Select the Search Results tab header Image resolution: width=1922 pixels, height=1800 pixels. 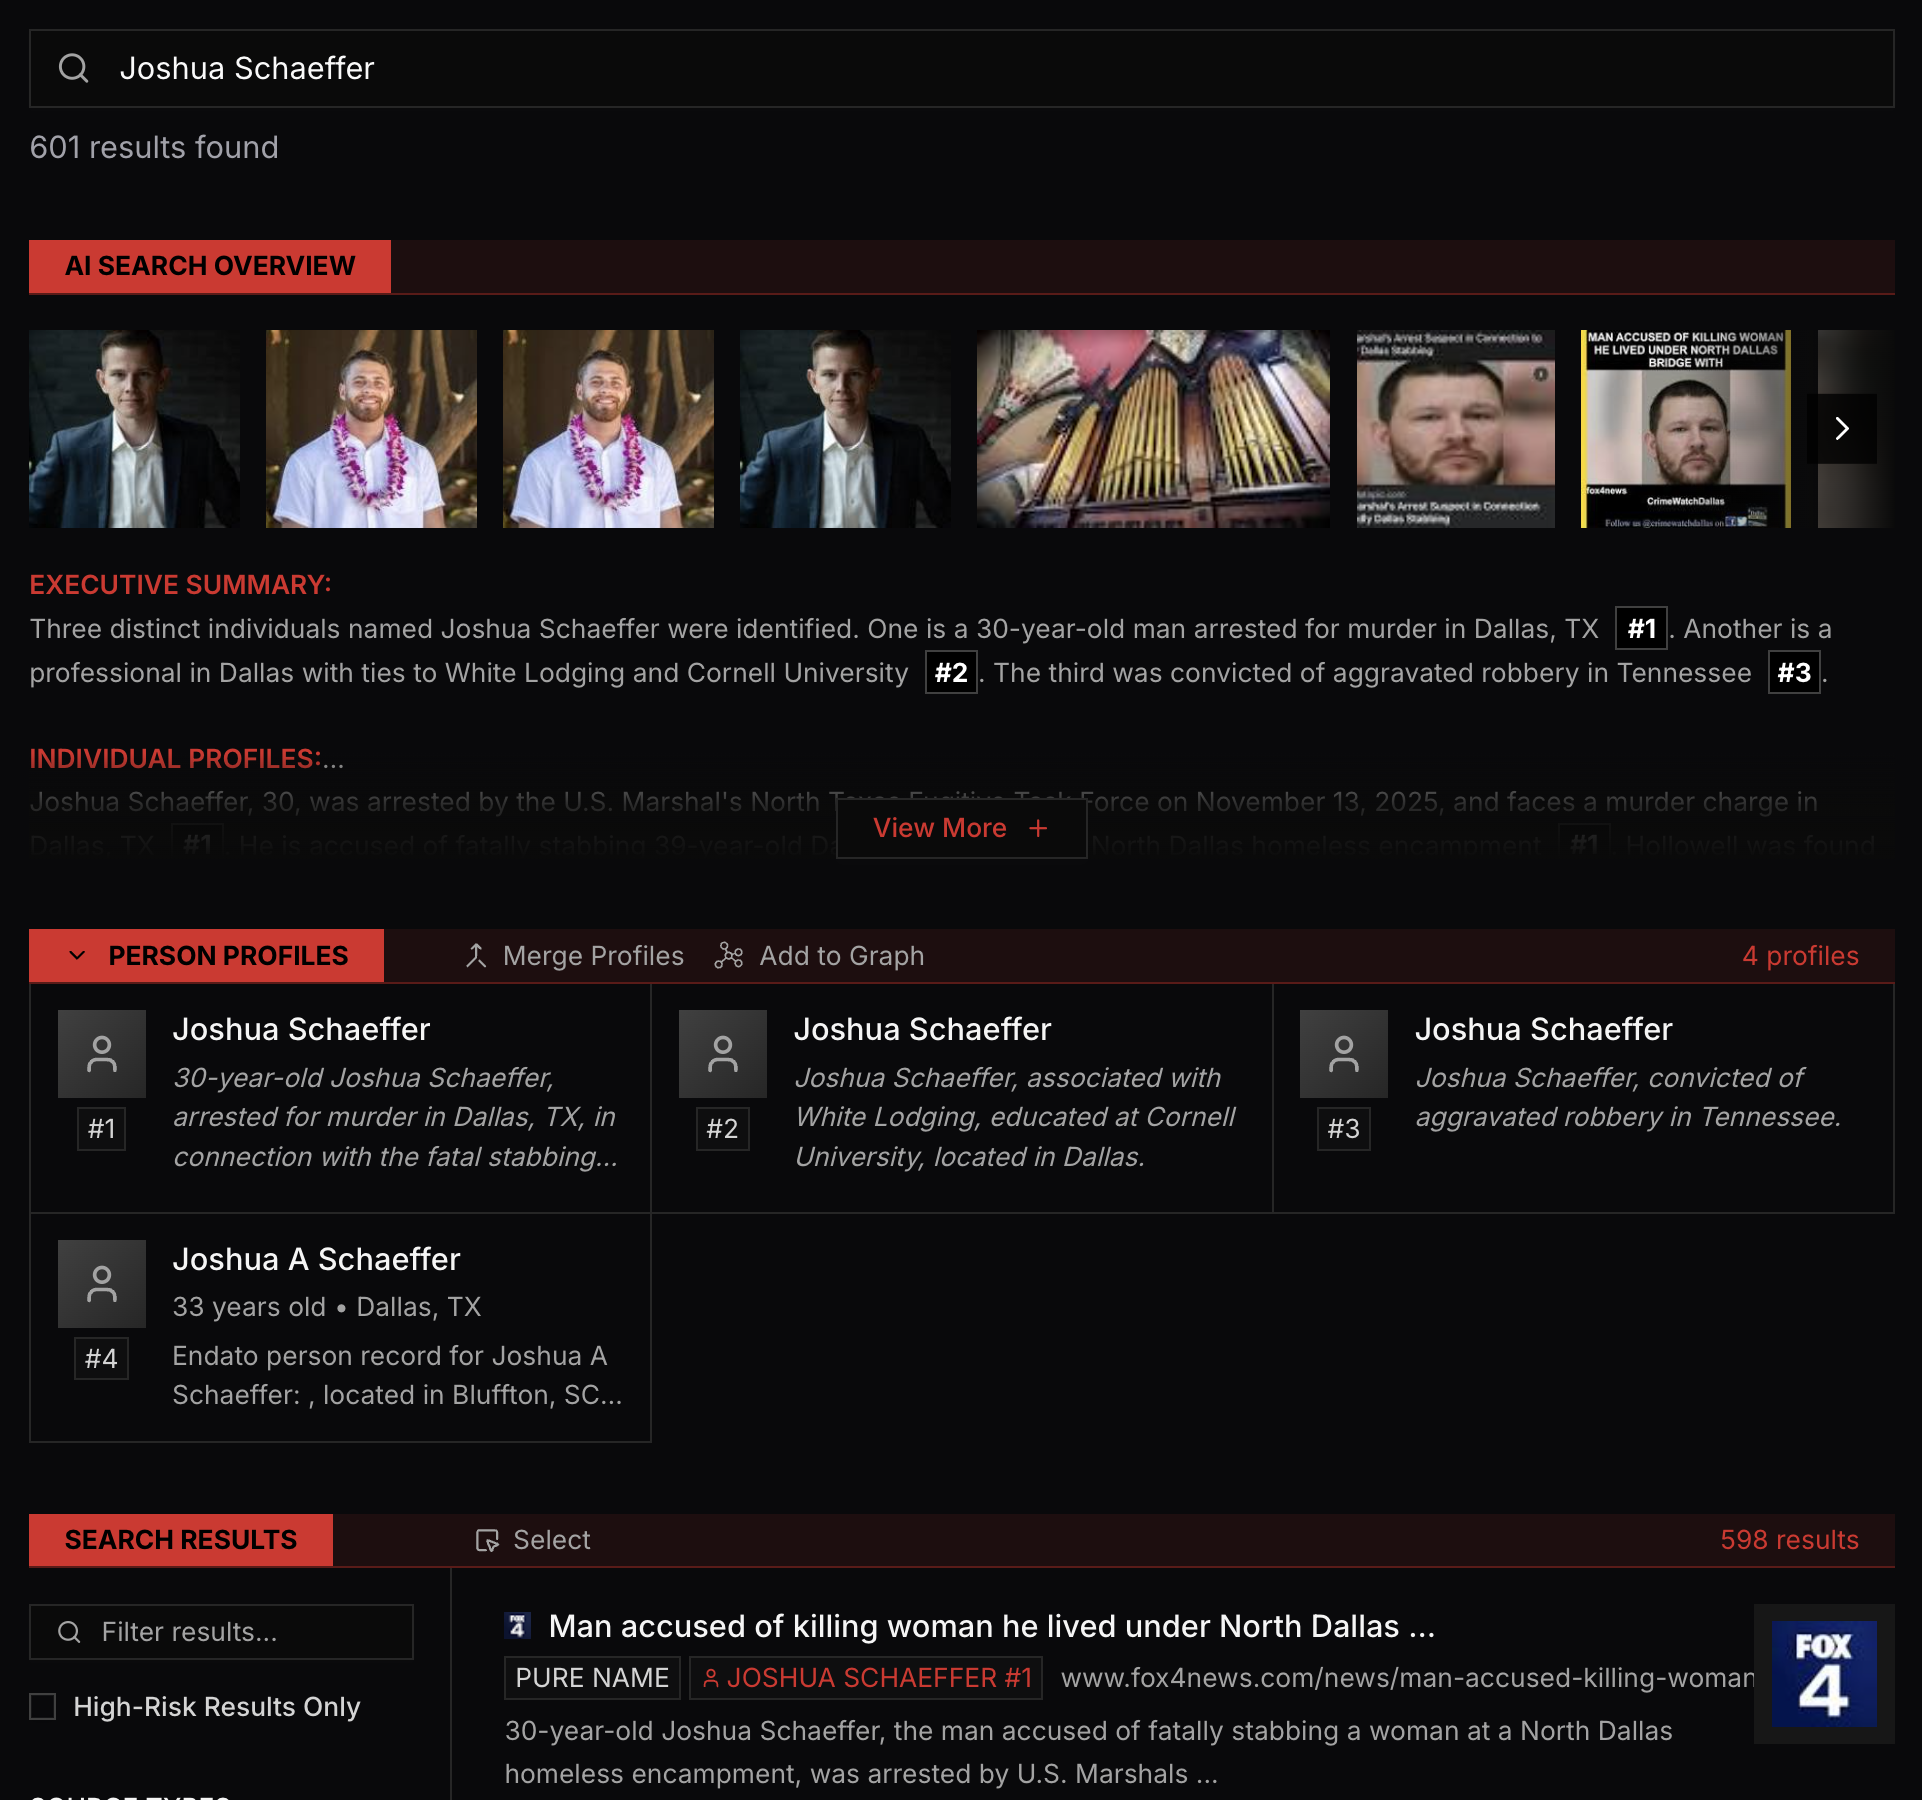(181, 1540)
